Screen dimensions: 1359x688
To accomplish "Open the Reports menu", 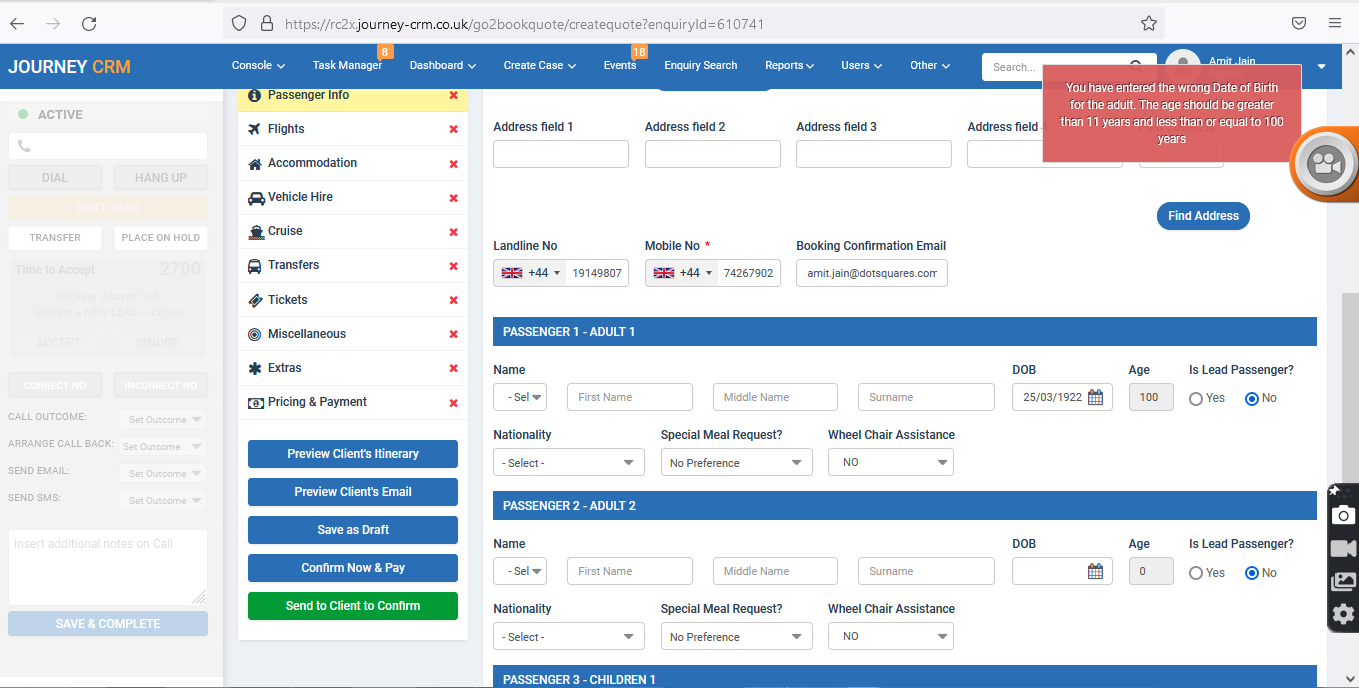I will click(789, 65).
